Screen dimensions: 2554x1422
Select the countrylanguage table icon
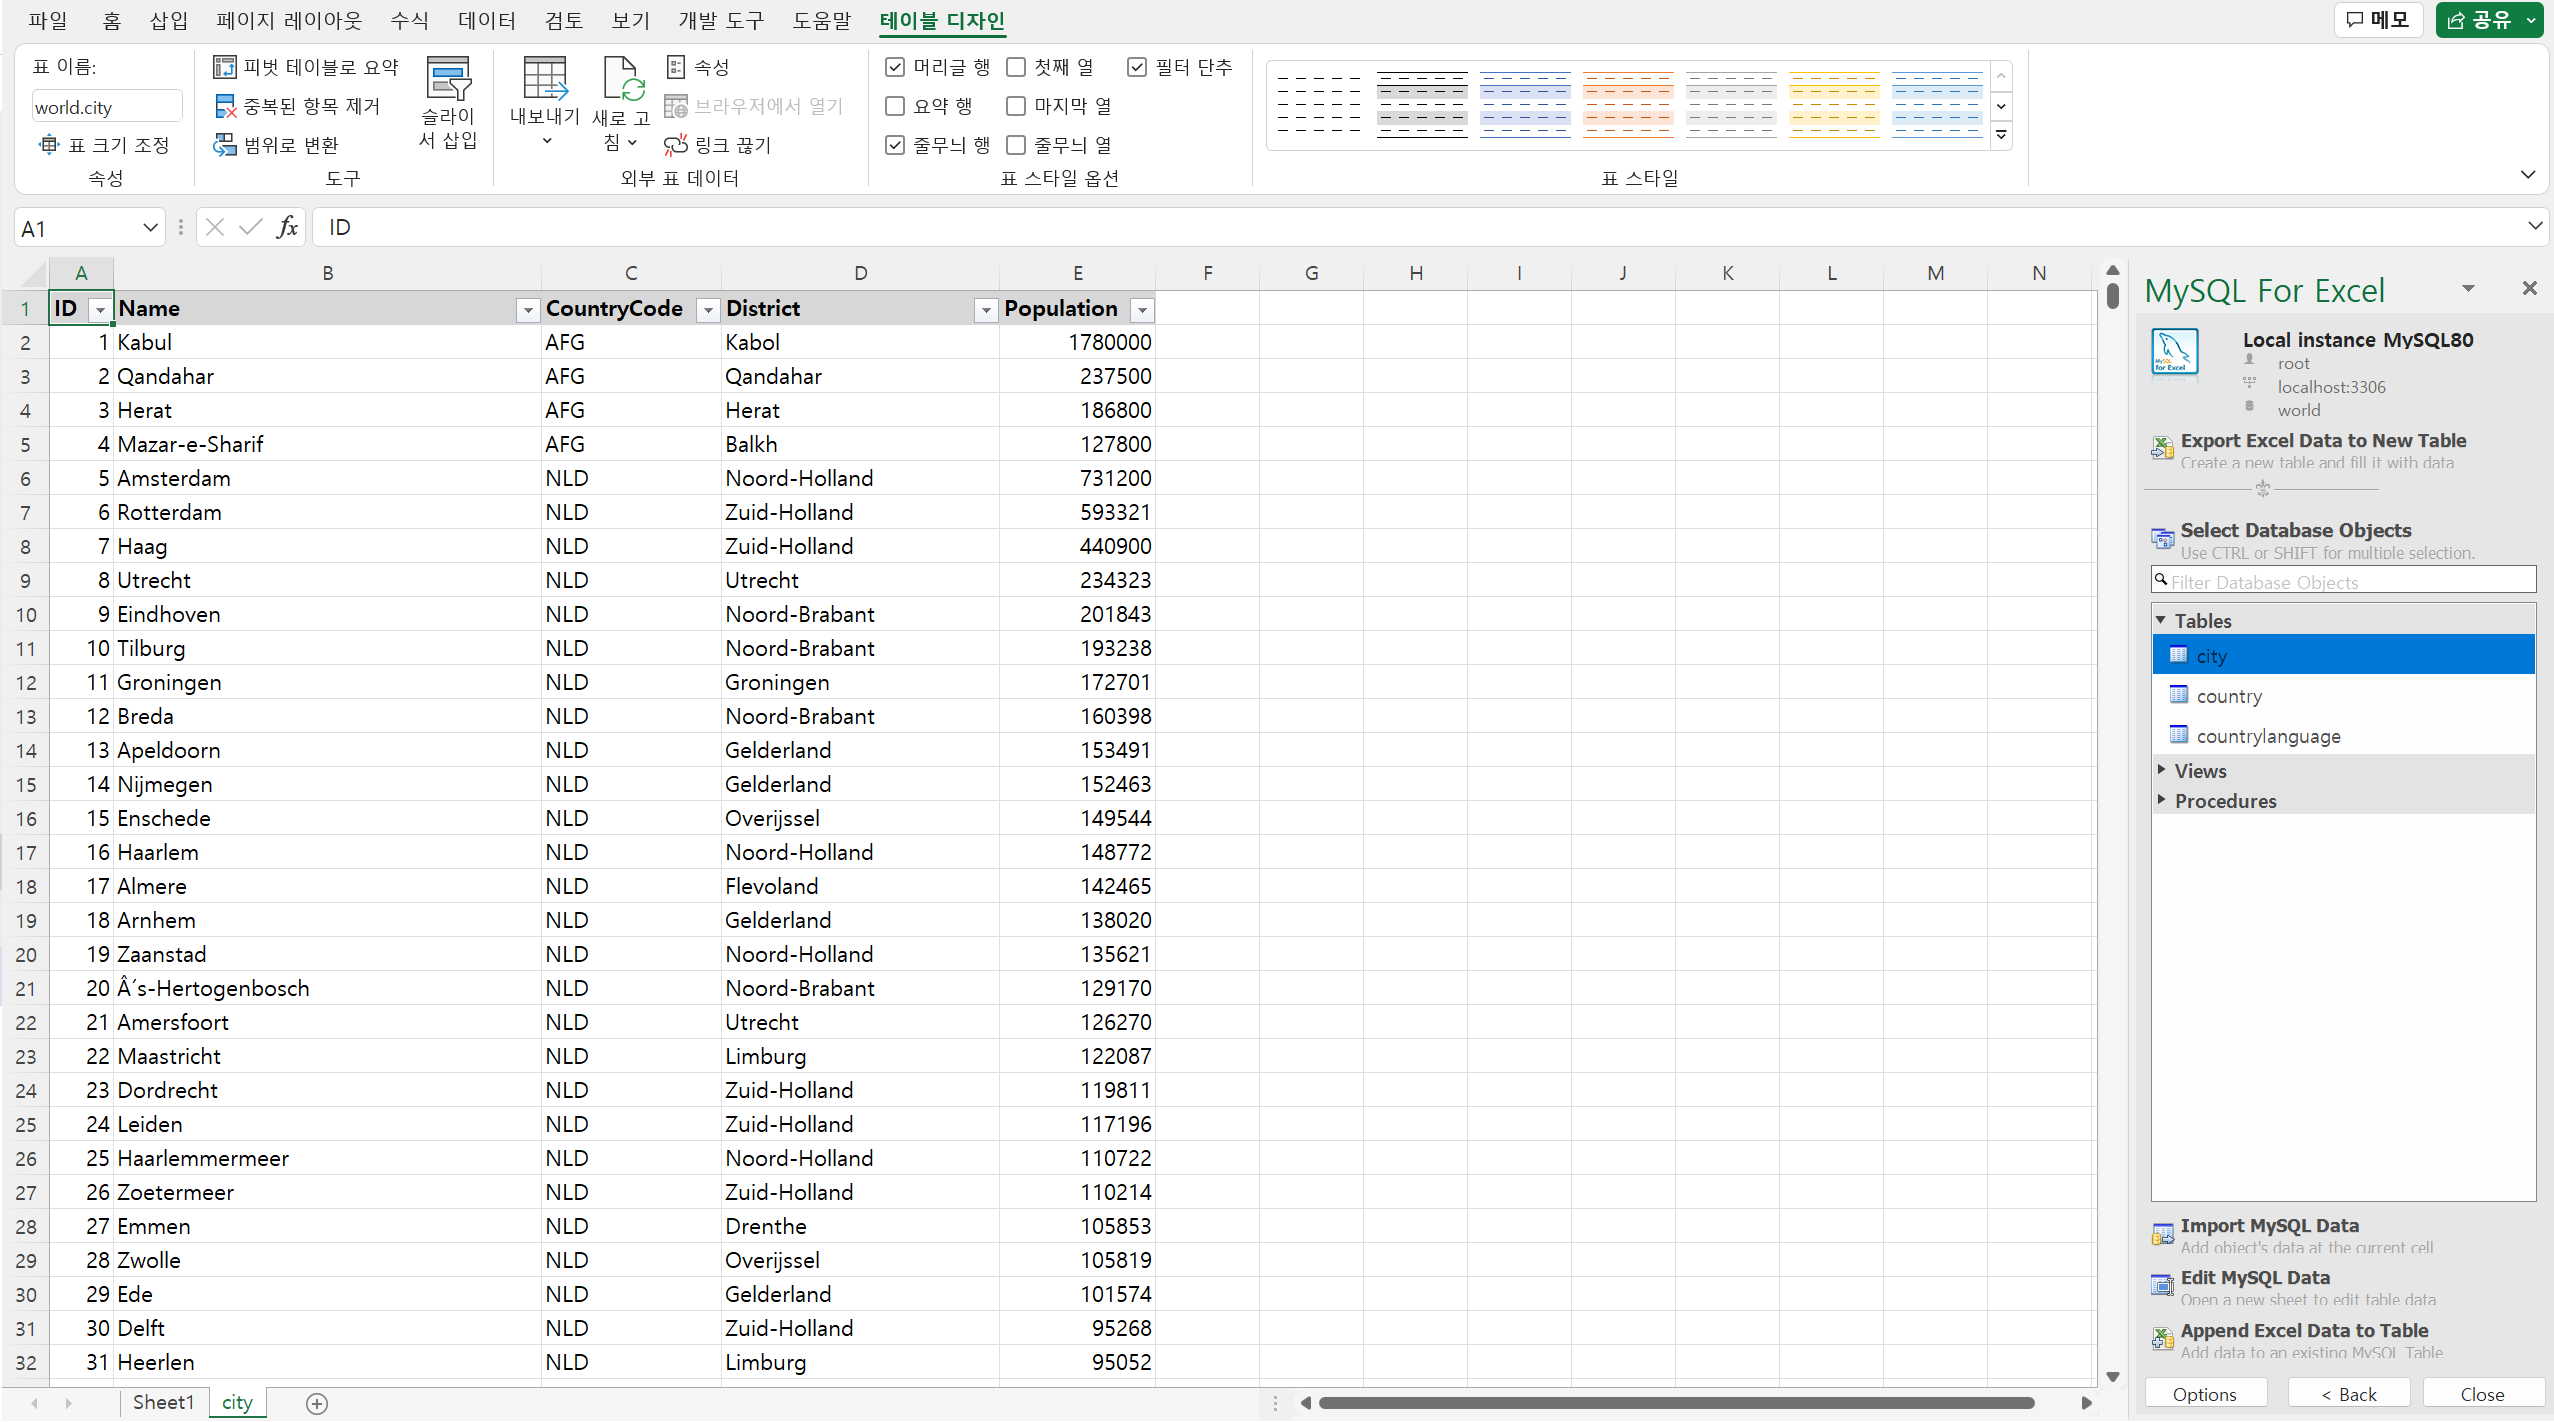click(x=2179, y=735)
